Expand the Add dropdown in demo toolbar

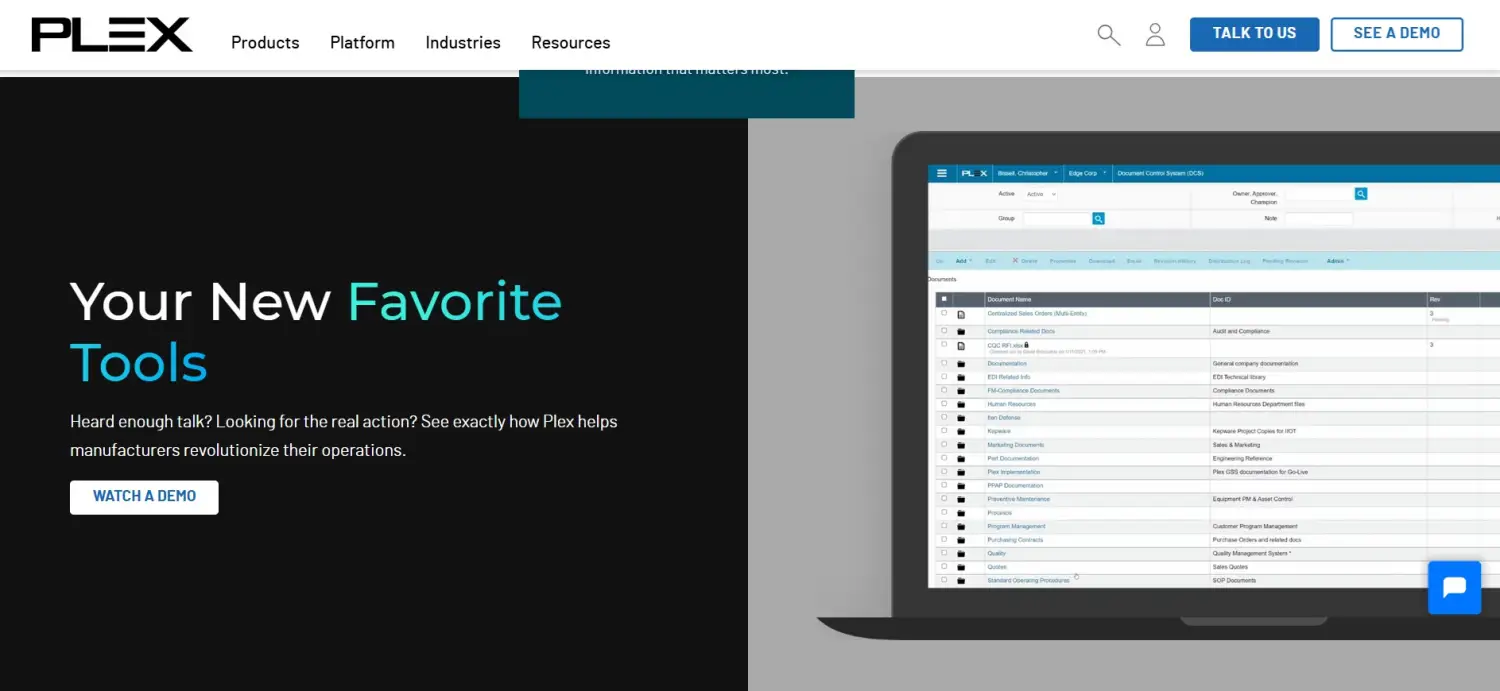click(964, 261)
